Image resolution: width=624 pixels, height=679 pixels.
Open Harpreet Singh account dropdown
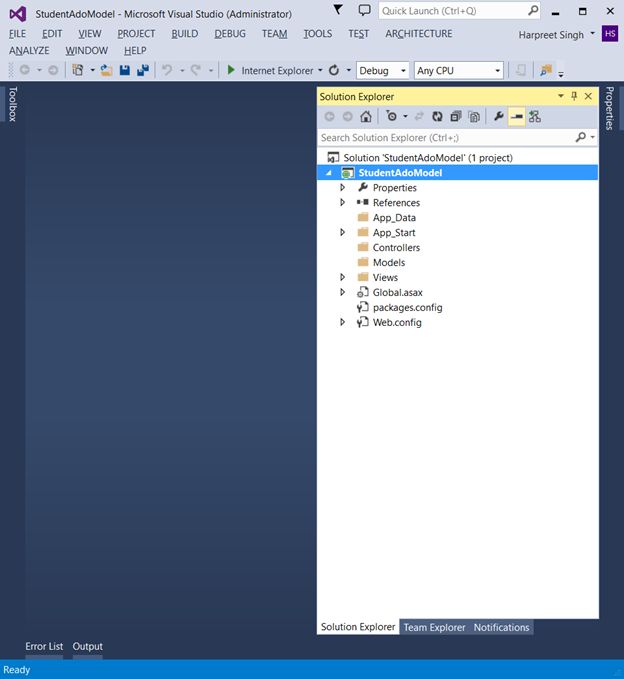pyautogui.click(x=593, y=33)
